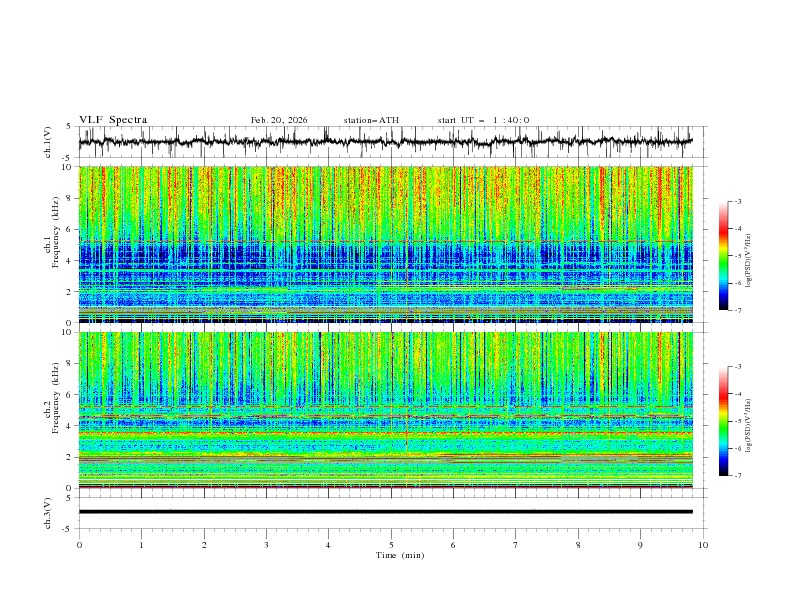Click time axis tick label '5'

[x=391, y=545]
